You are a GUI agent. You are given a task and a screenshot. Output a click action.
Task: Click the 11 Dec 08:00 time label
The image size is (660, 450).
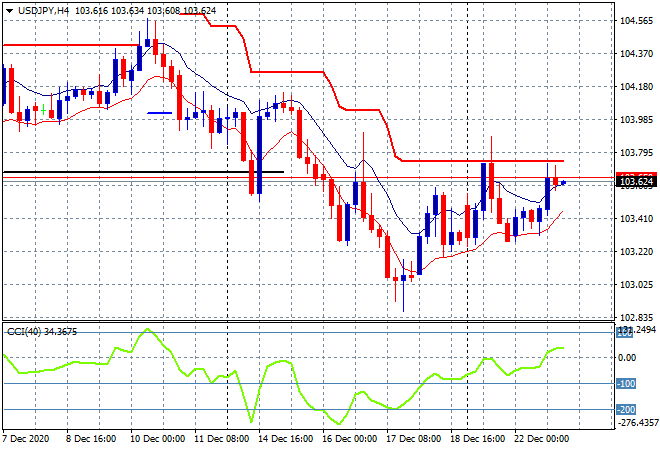point(221,439)
